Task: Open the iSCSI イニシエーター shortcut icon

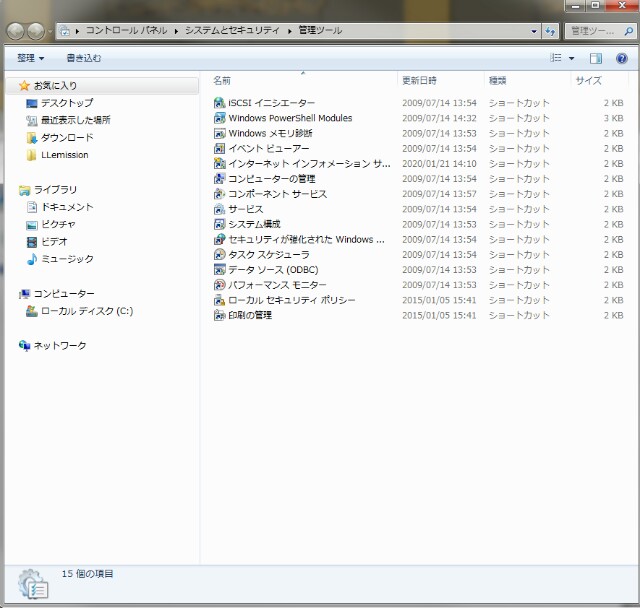Action: [220, 103]
